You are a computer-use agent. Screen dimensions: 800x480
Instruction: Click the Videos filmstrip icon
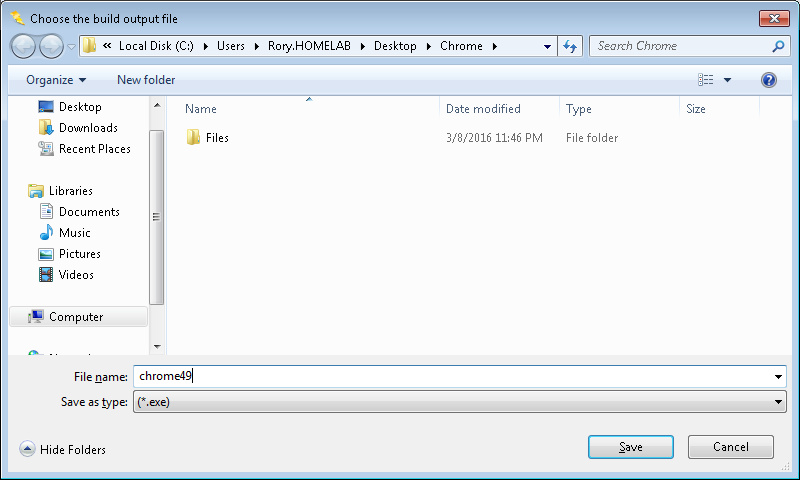(x=46, y=274)
